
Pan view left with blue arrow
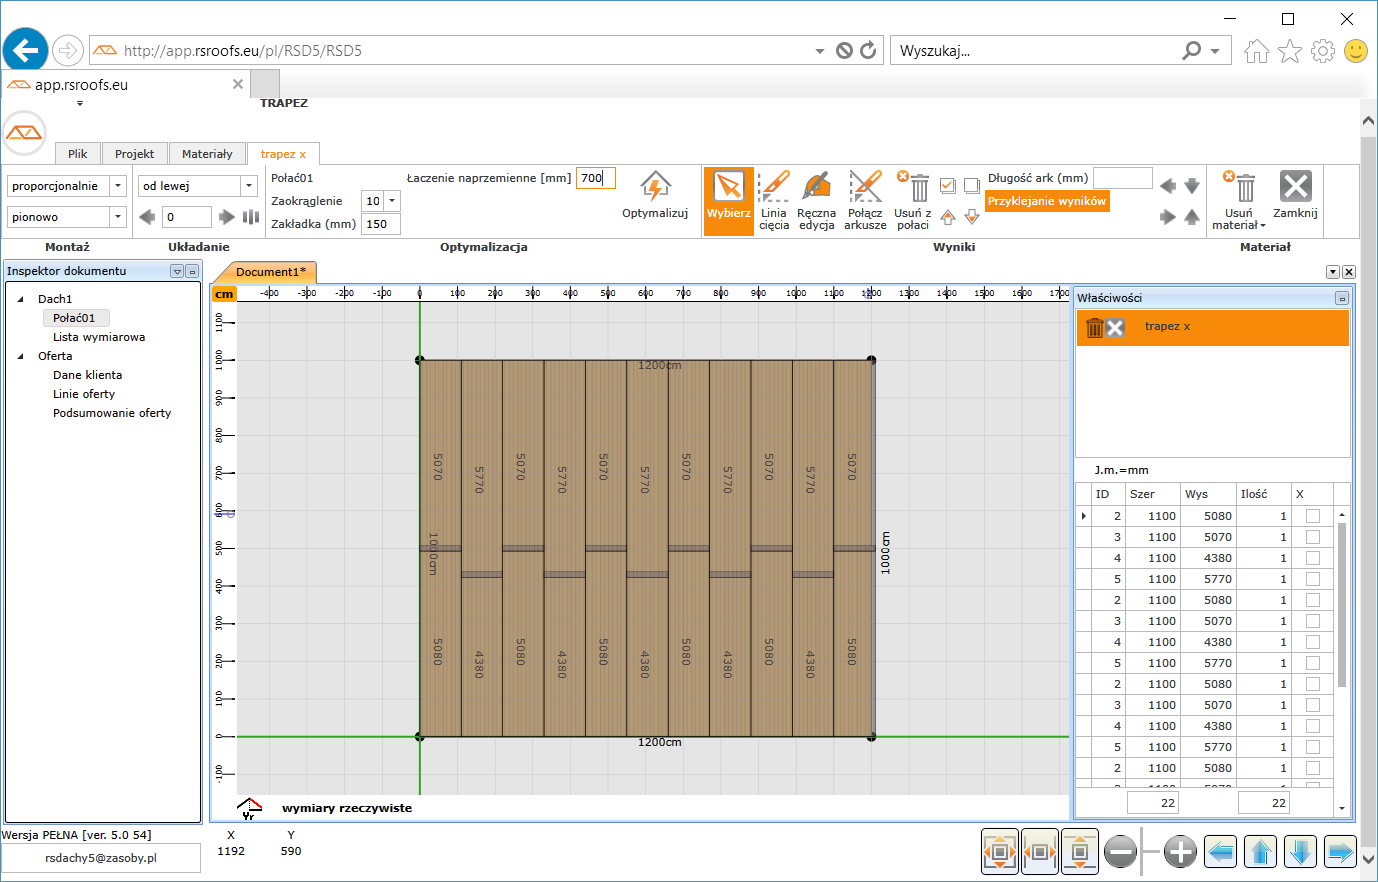click(1220, 852)
